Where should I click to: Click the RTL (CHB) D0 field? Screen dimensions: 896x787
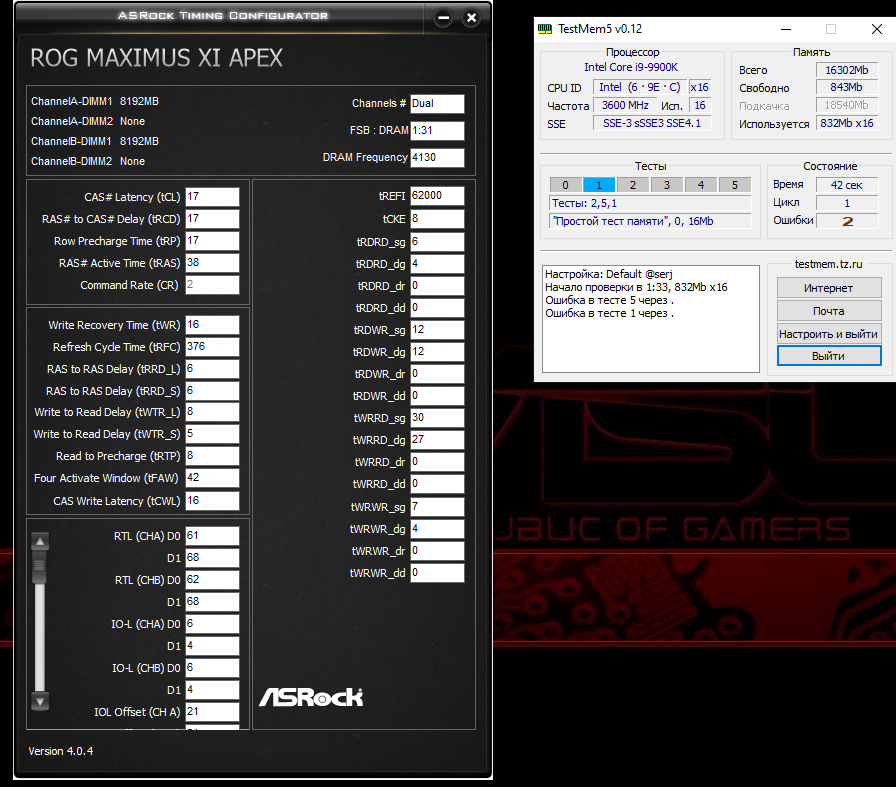(212, 580)
